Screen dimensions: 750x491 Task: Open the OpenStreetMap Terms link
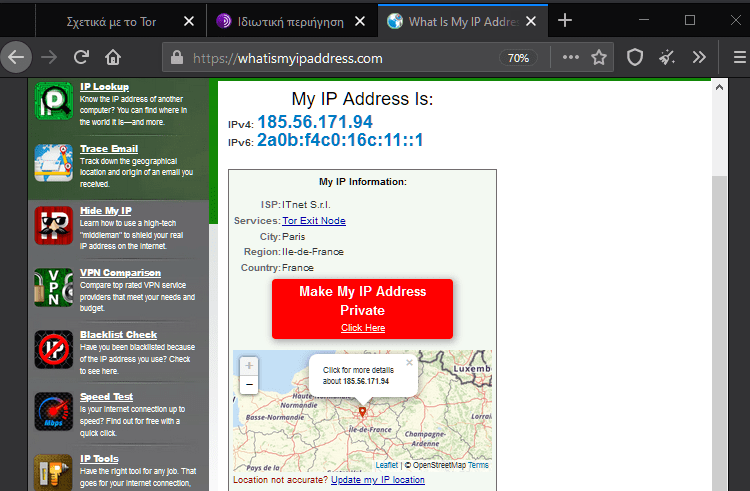click(x=478, y=465)
